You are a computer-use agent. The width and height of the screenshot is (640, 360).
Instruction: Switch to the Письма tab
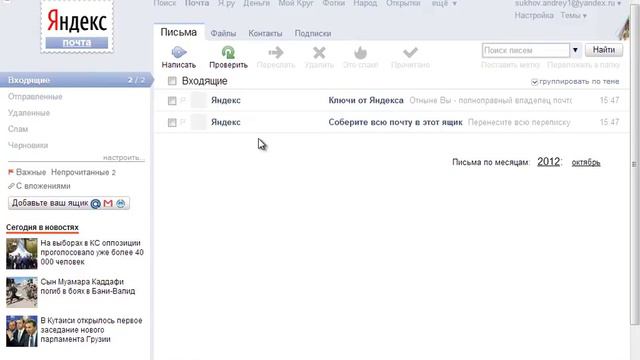(179, 32)
